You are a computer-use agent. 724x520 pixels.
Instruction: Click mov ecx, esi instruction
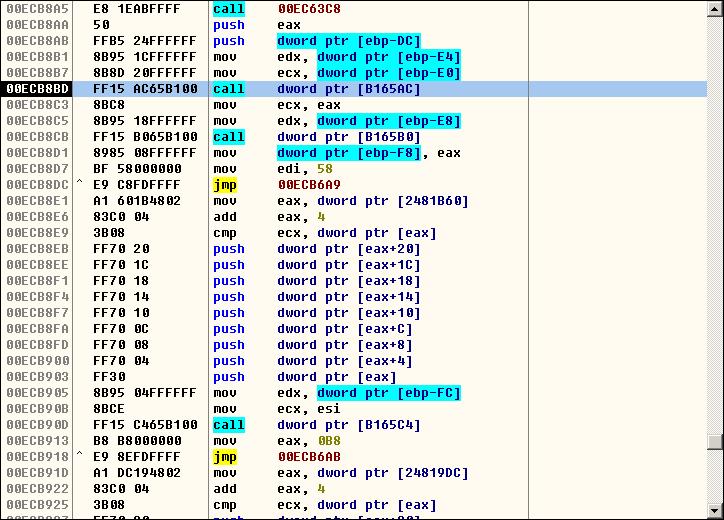click(277, 409)
